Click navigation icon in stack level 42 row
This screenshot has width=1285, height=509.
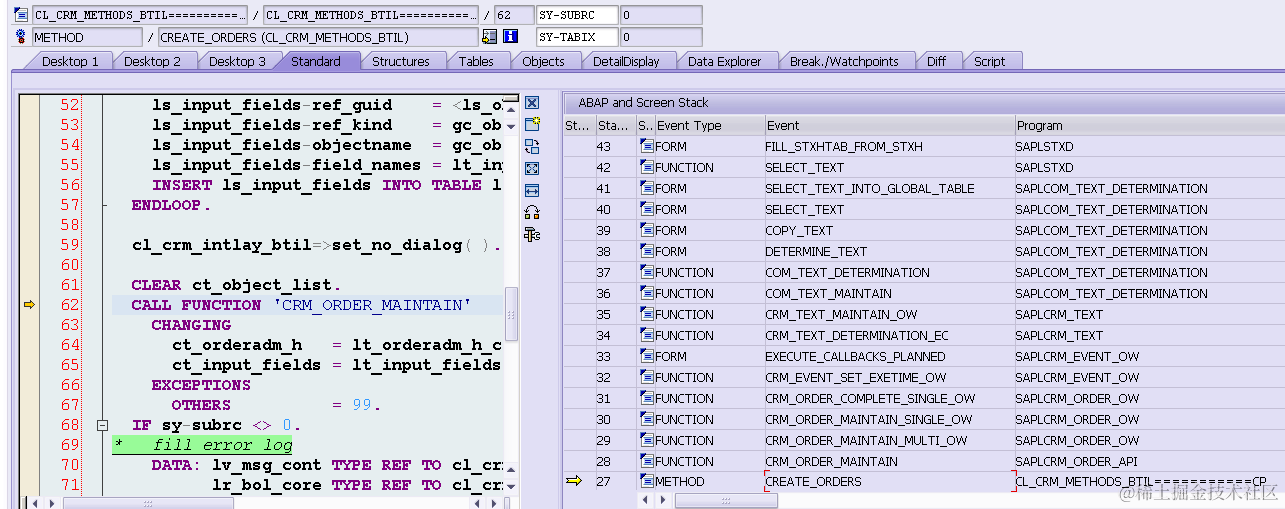pyautogui.click(x=647, y=167)
